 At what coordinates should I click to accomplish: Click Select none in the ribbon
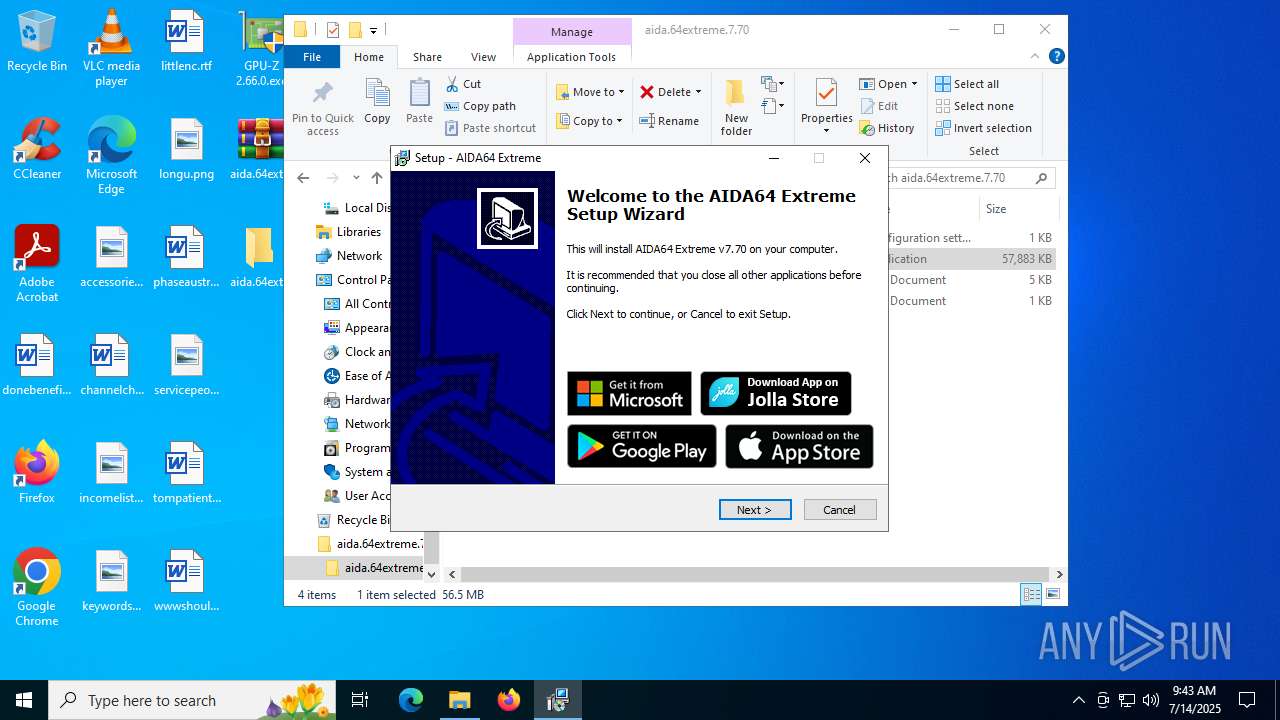tap(974, 106)
